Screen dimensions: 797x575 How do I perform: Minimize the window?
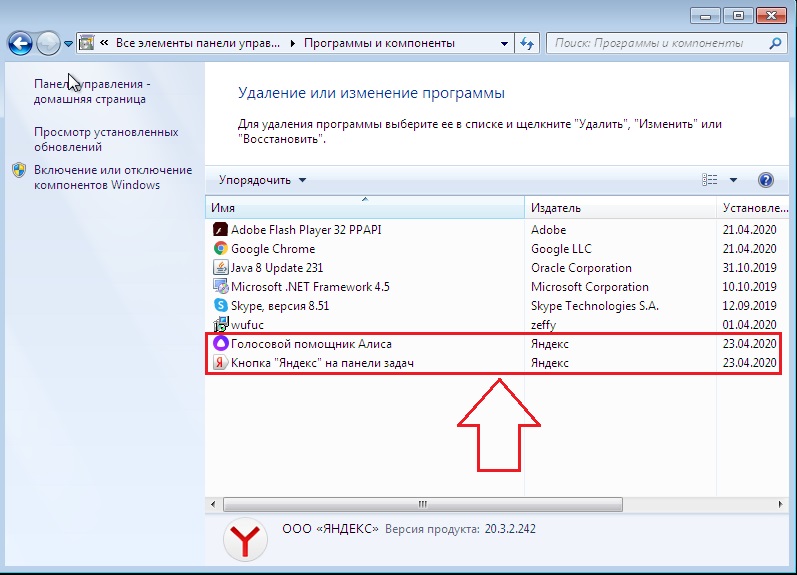click(x=705, y=16)
